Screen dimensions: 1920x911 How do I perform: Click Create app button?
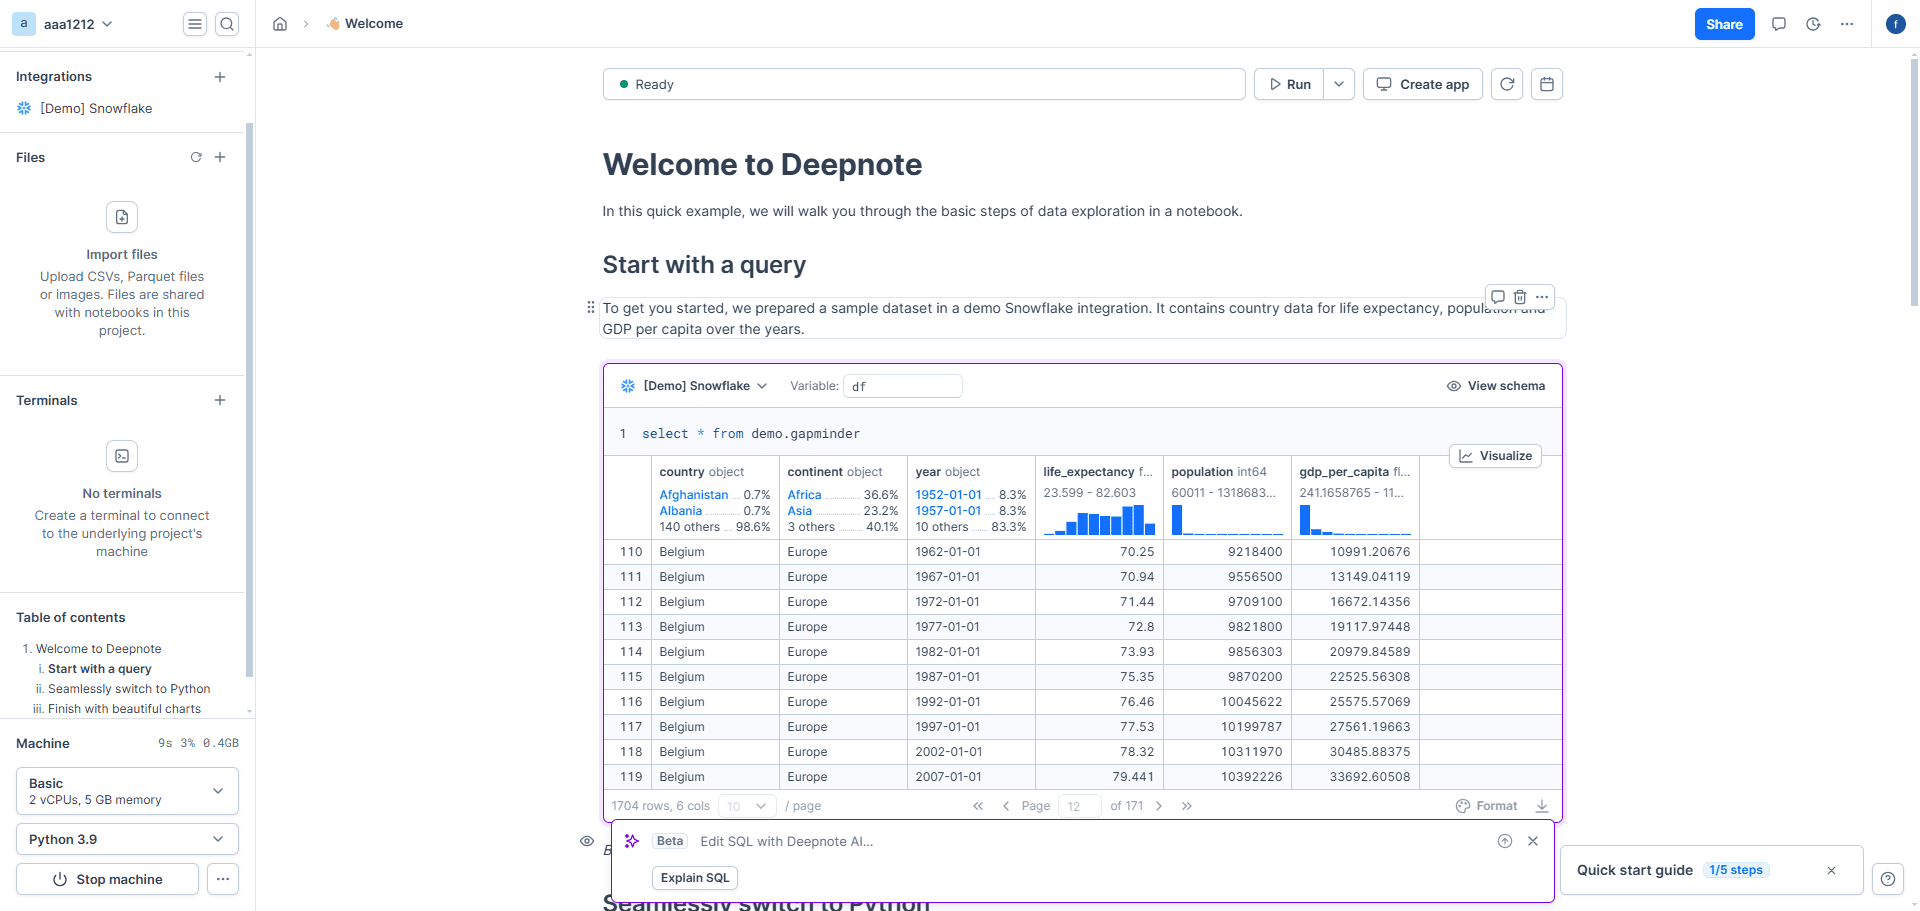tap(1422, 84)
